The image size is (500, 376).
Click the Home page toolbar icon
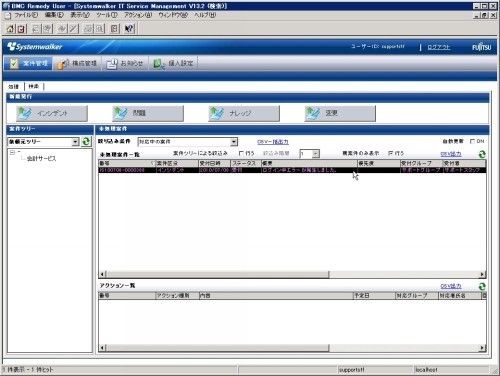pos(10,29)
